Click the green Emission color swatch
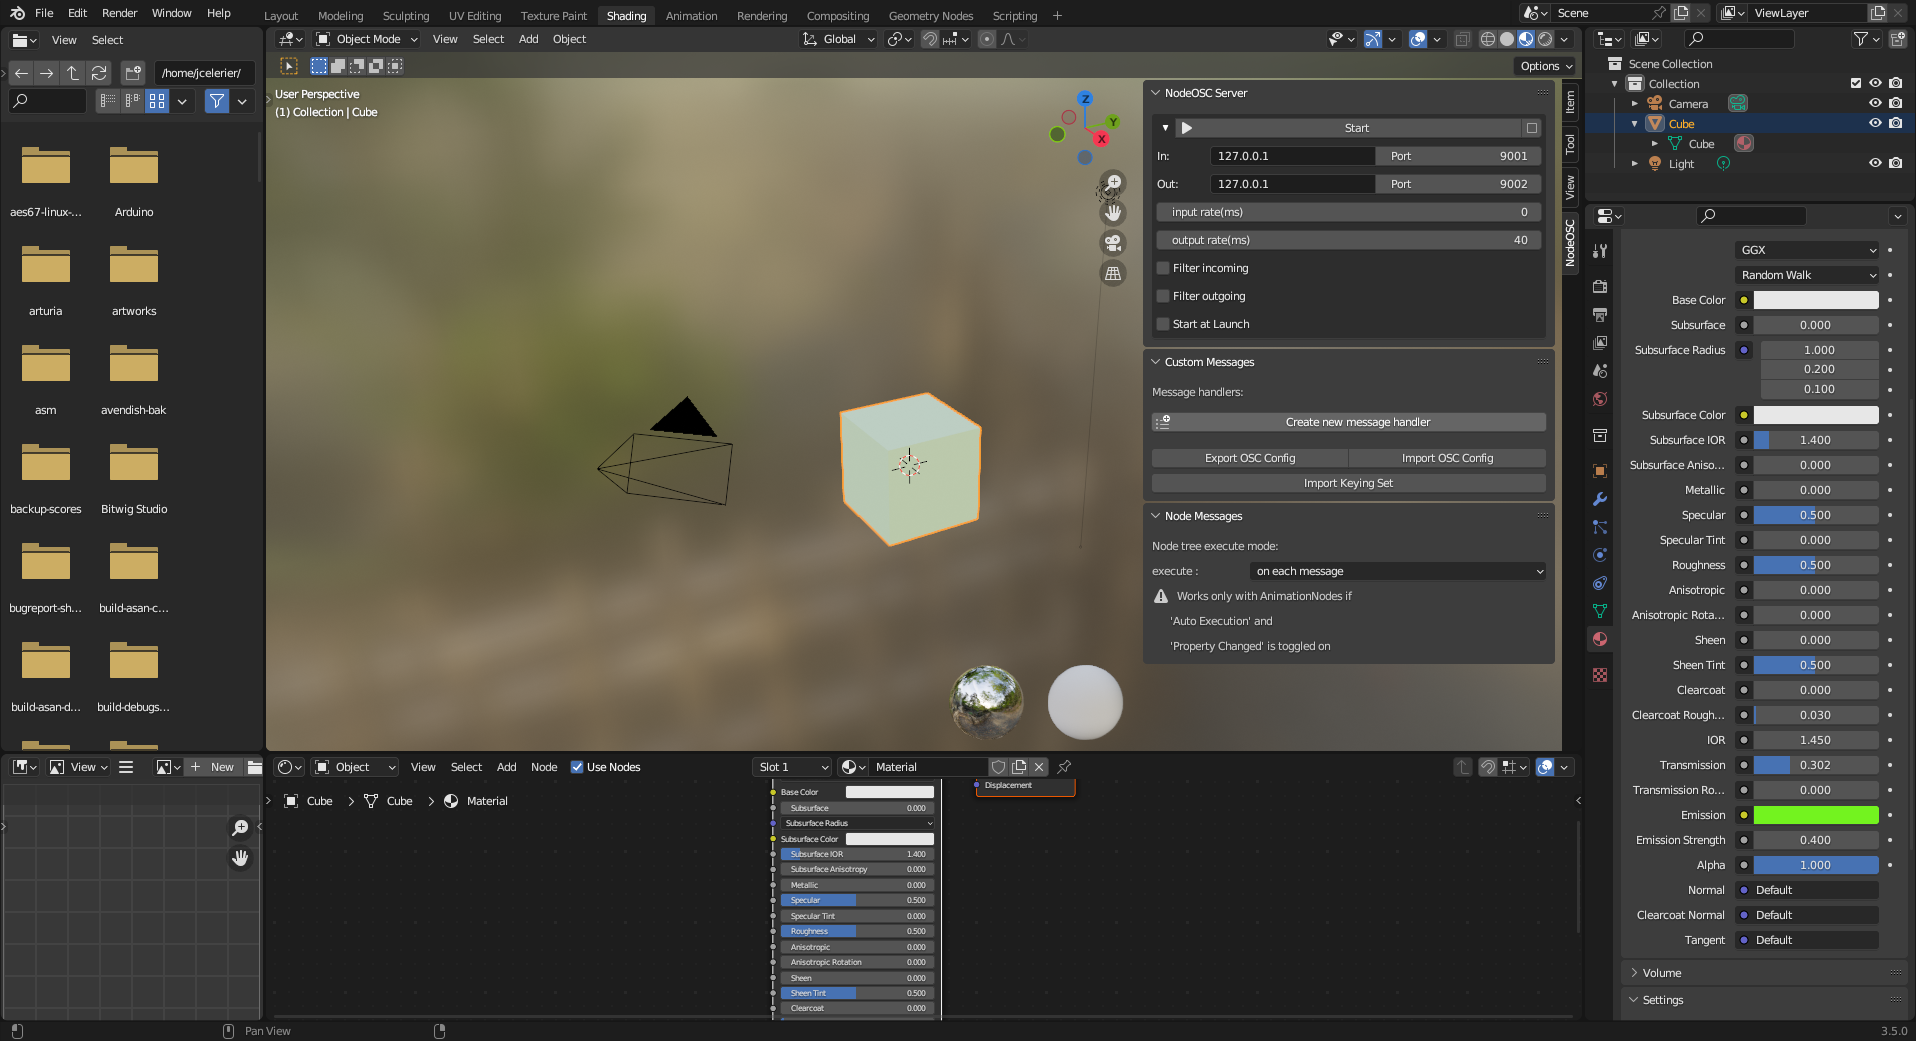Viewport: 1916px width, 1041px height. [1816, 815]
